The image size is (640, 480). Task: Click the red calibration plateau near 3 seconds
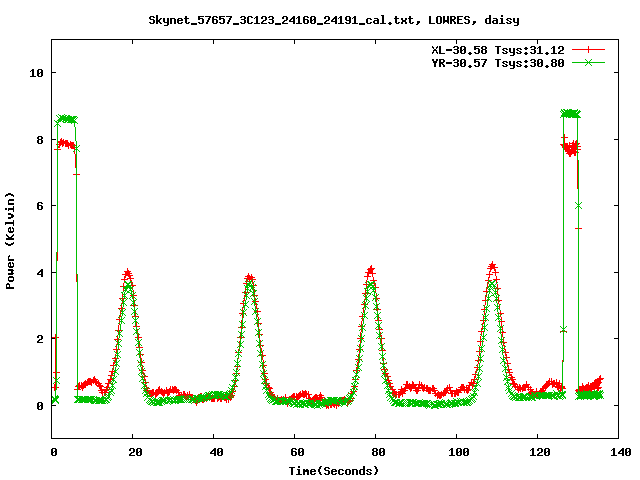tap(66, 144)
